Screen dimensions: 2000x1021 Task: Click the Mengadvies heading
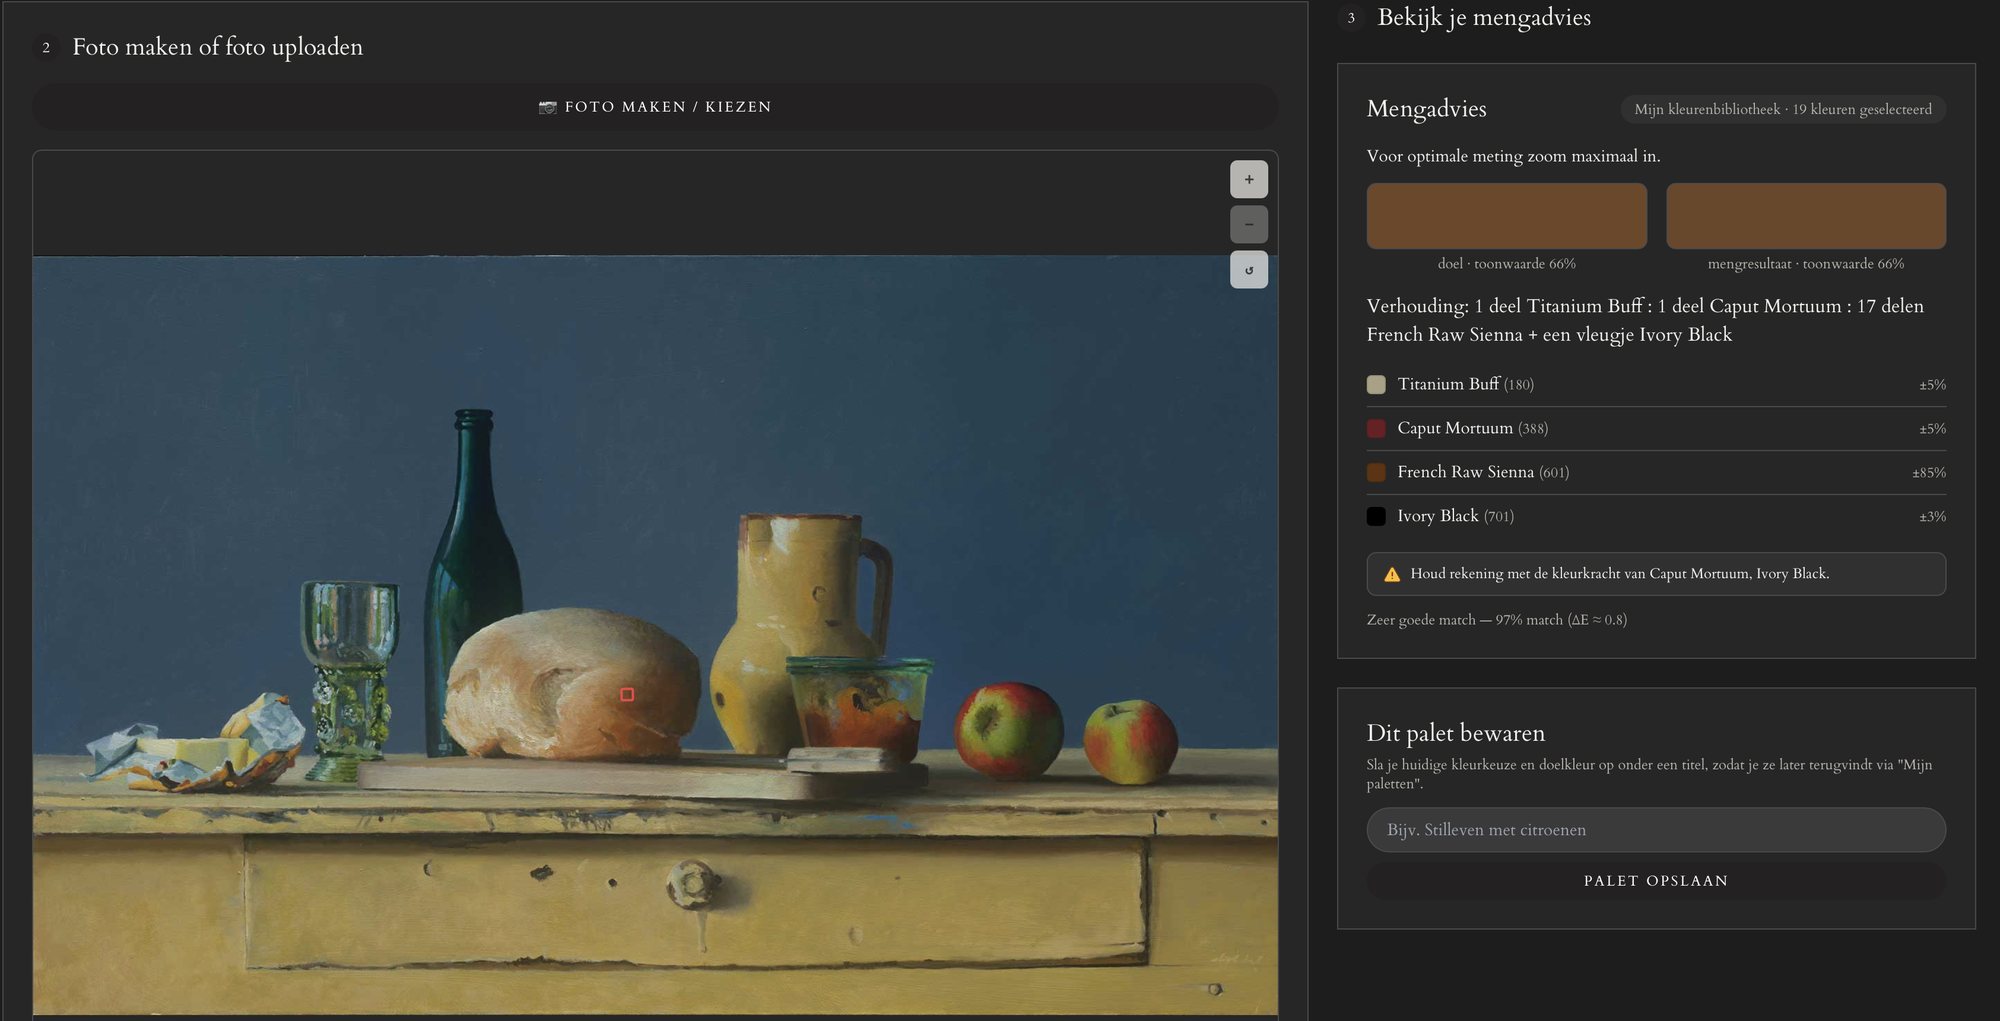(x=1426, y=109)
